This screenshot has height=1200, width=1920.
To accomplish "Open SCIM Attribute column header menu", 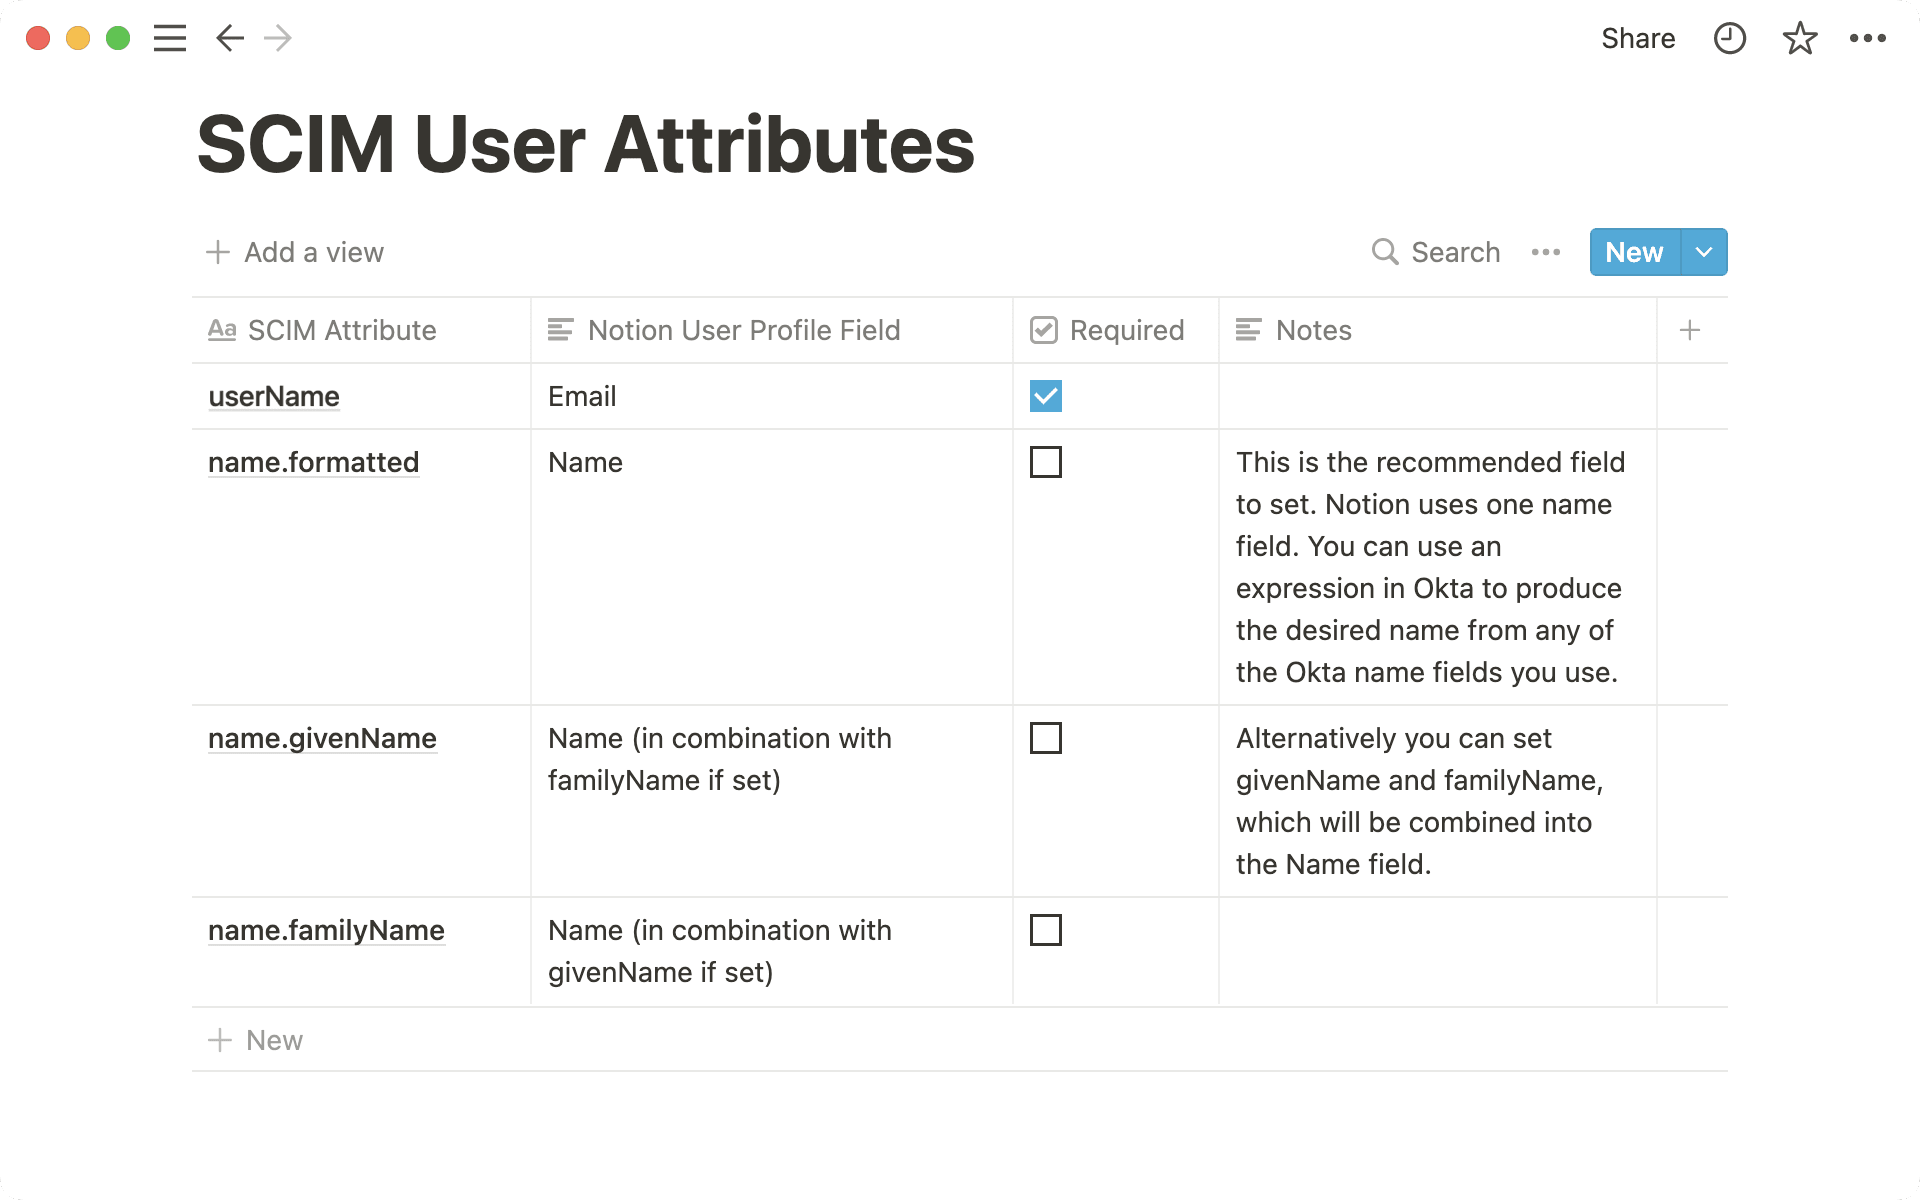I will pos(341,330).
